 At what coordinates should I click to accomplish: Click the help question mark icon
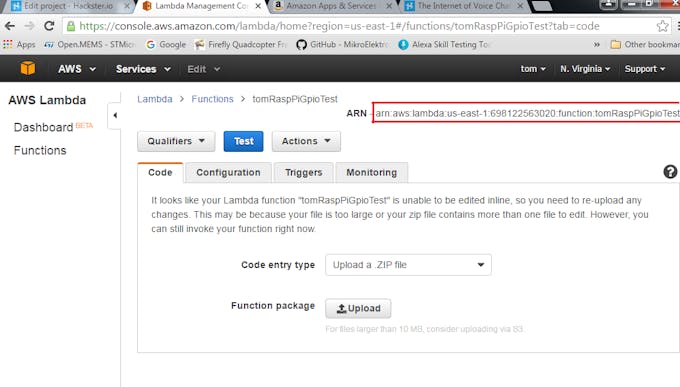click(670, 172)
